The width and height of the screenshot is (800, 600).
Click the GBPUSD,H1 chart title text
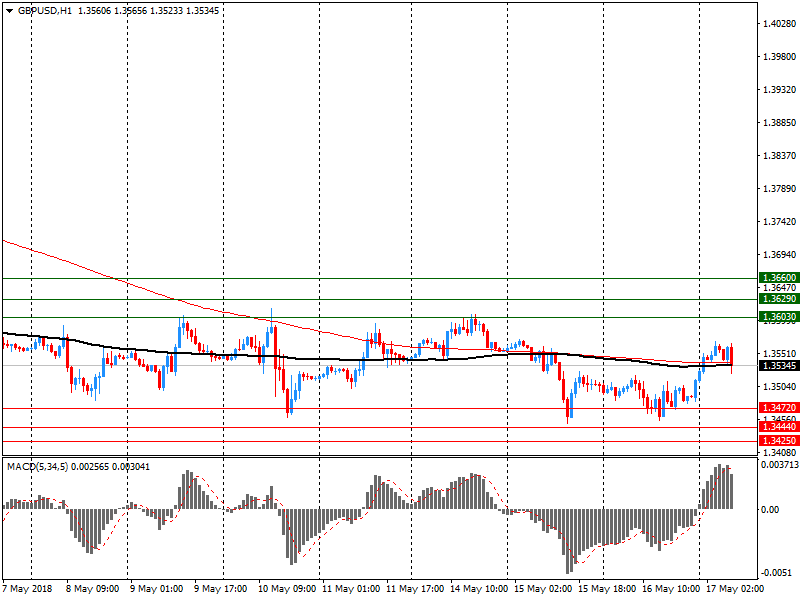44,10
